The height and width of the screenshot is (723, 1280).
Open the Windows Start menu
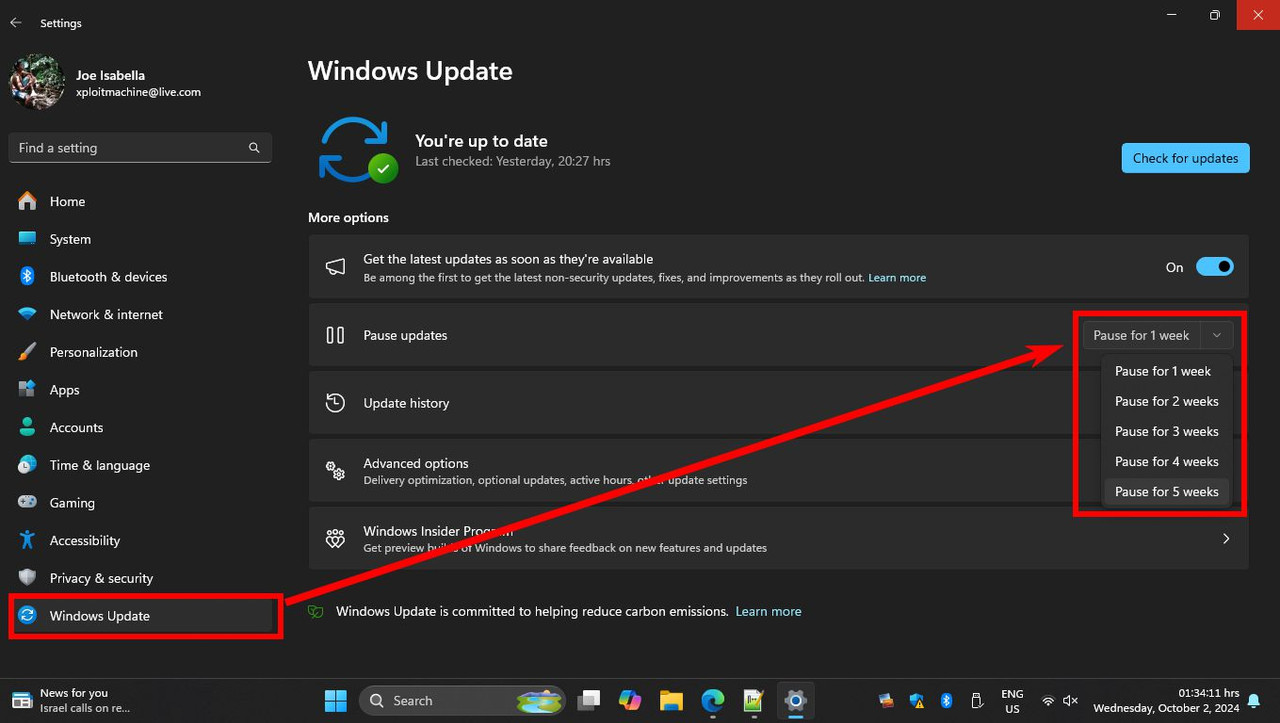point(336,701)
